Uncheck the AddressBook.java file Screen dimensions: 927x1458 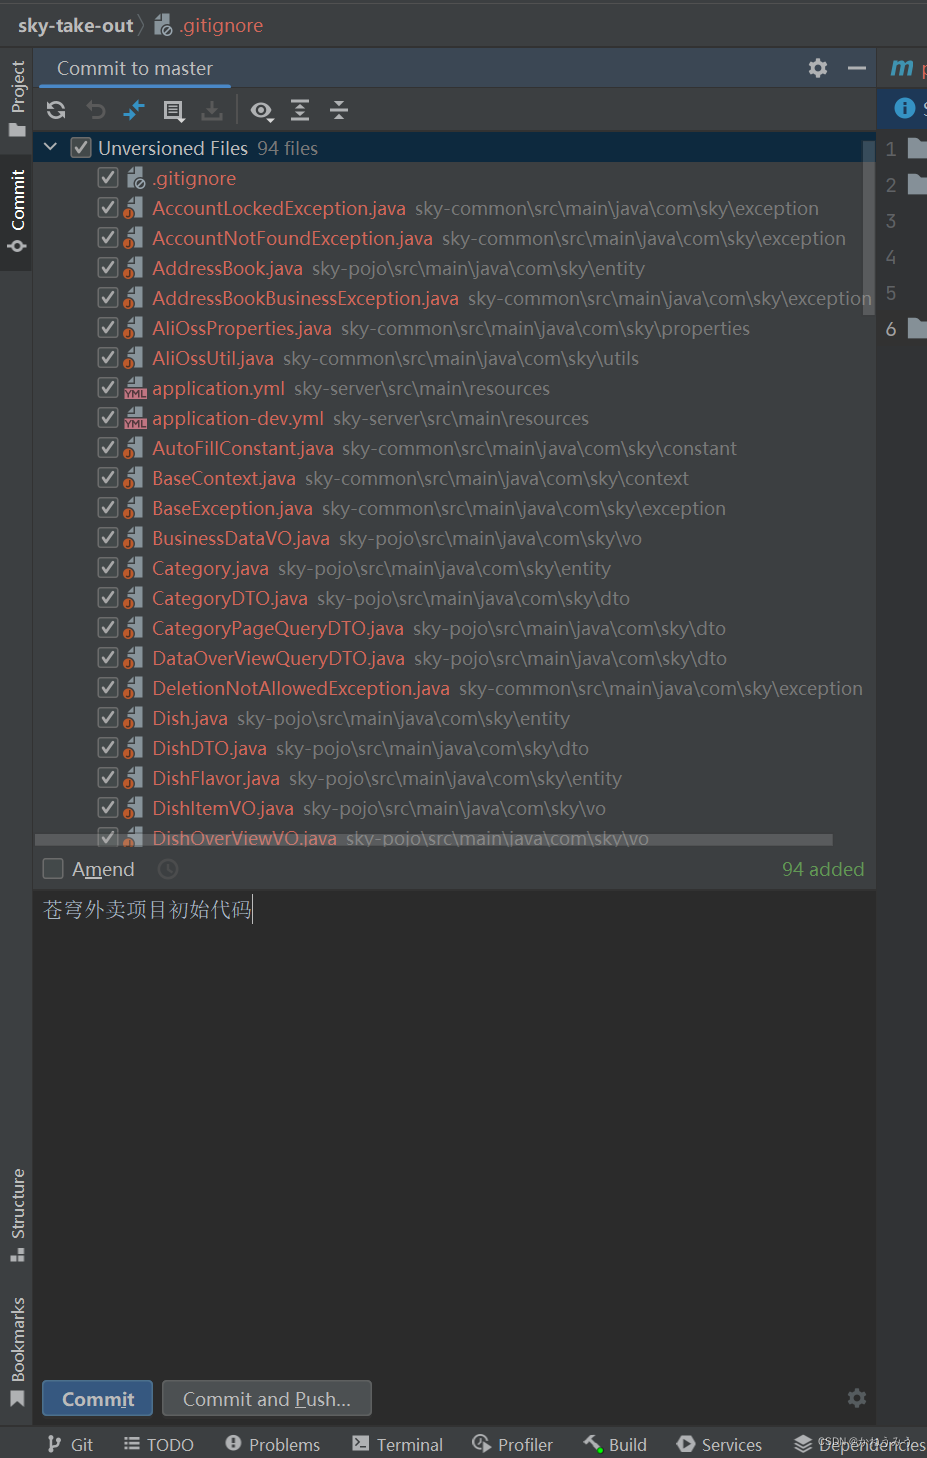pyautogui.click(x=107, y=267)
